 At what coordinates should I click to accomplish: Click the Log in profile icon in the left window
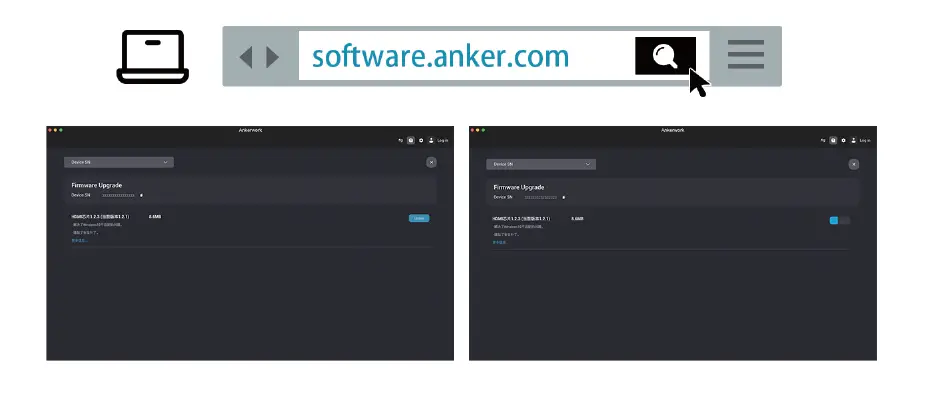tap(431, 141)
